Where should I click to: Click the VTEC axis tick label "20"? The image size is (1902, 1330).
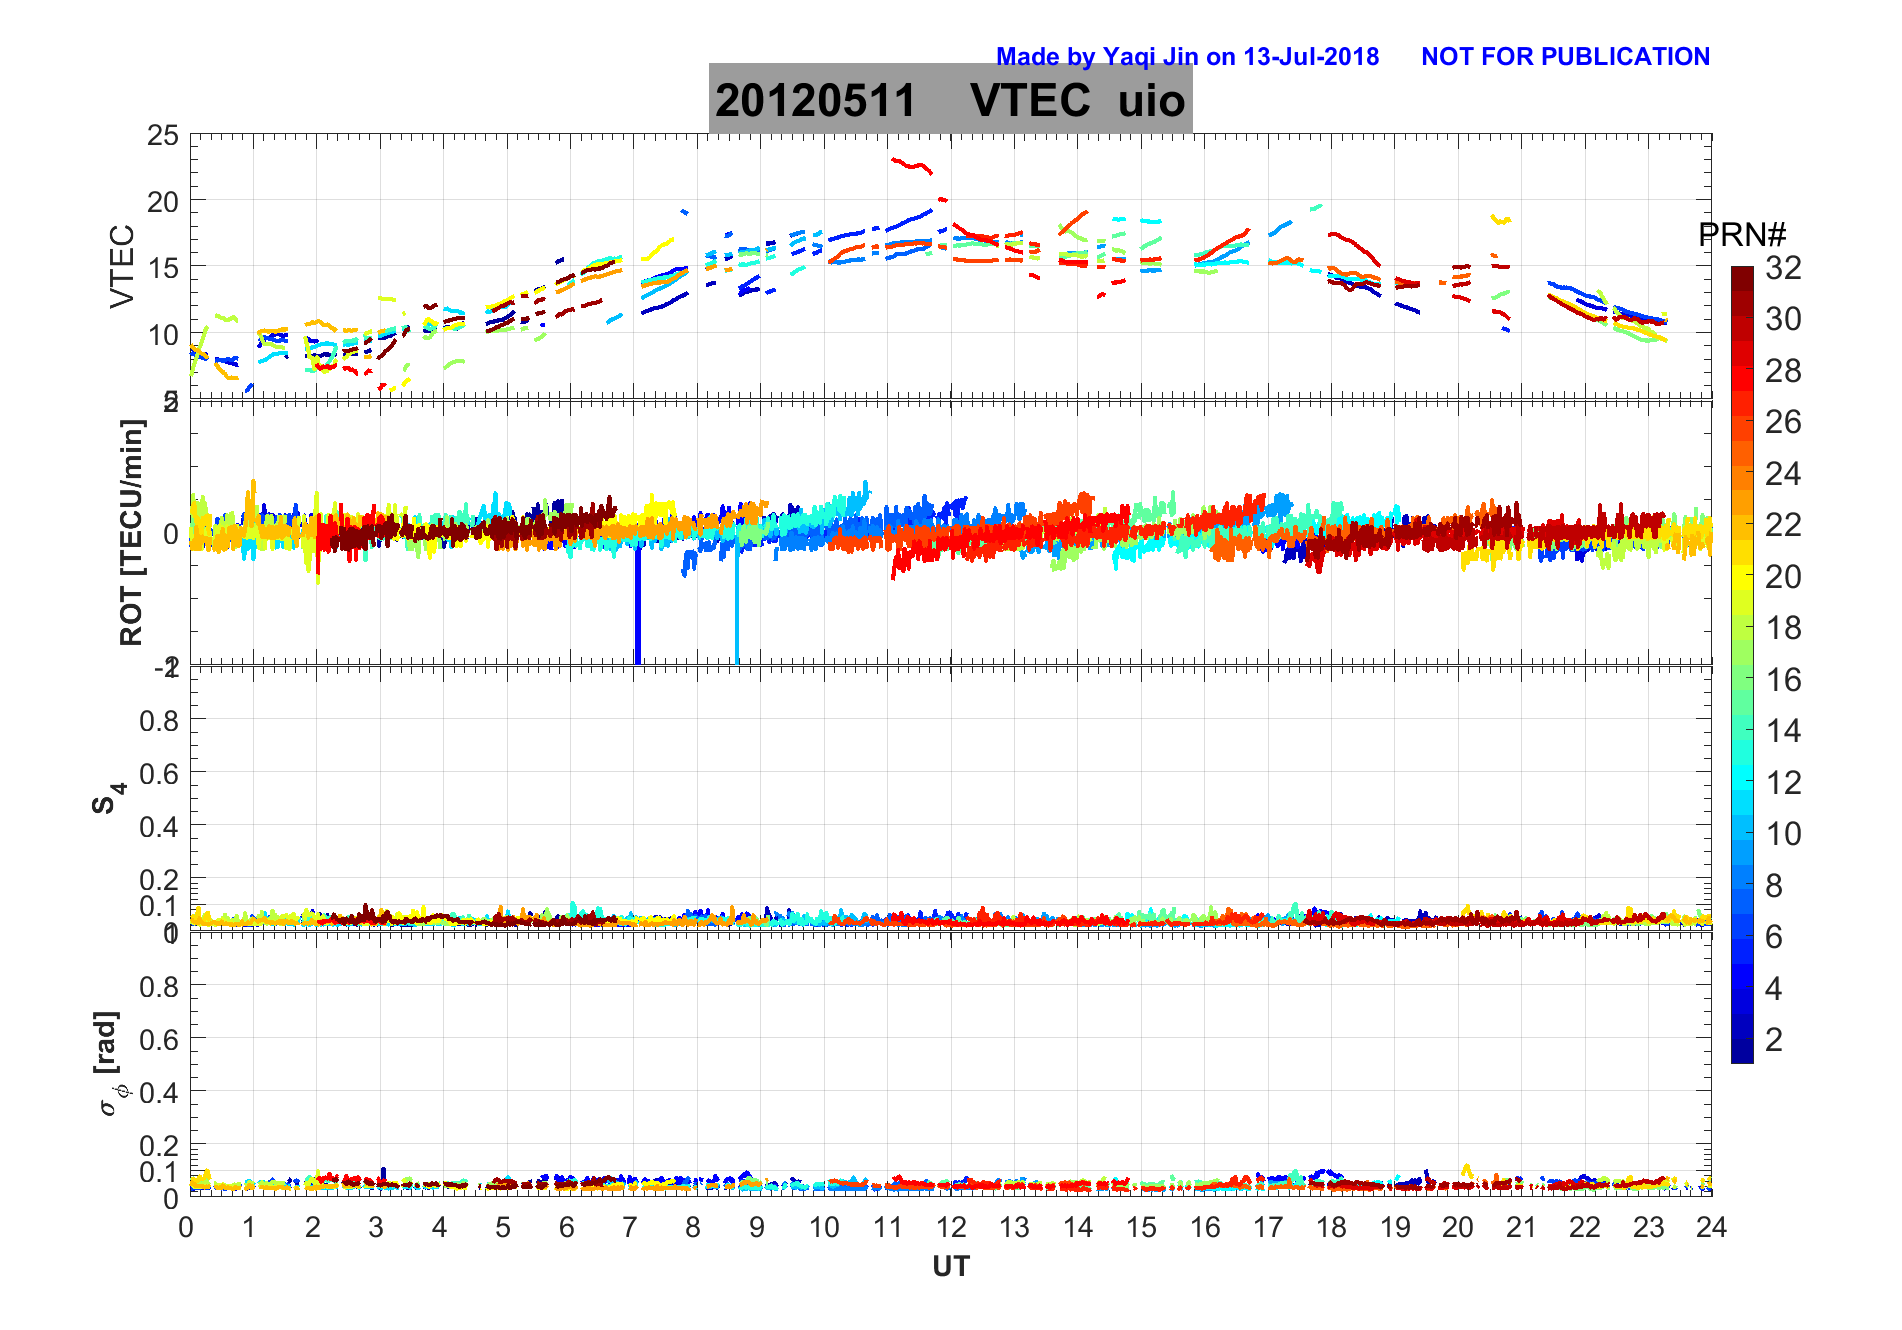pos(163,202)
